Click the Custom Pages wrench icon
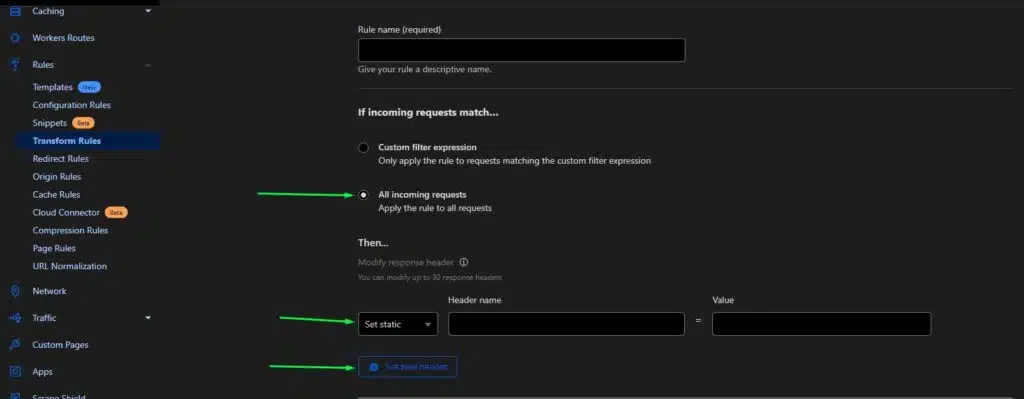The image size is (1024, 399). coord(15,345)
